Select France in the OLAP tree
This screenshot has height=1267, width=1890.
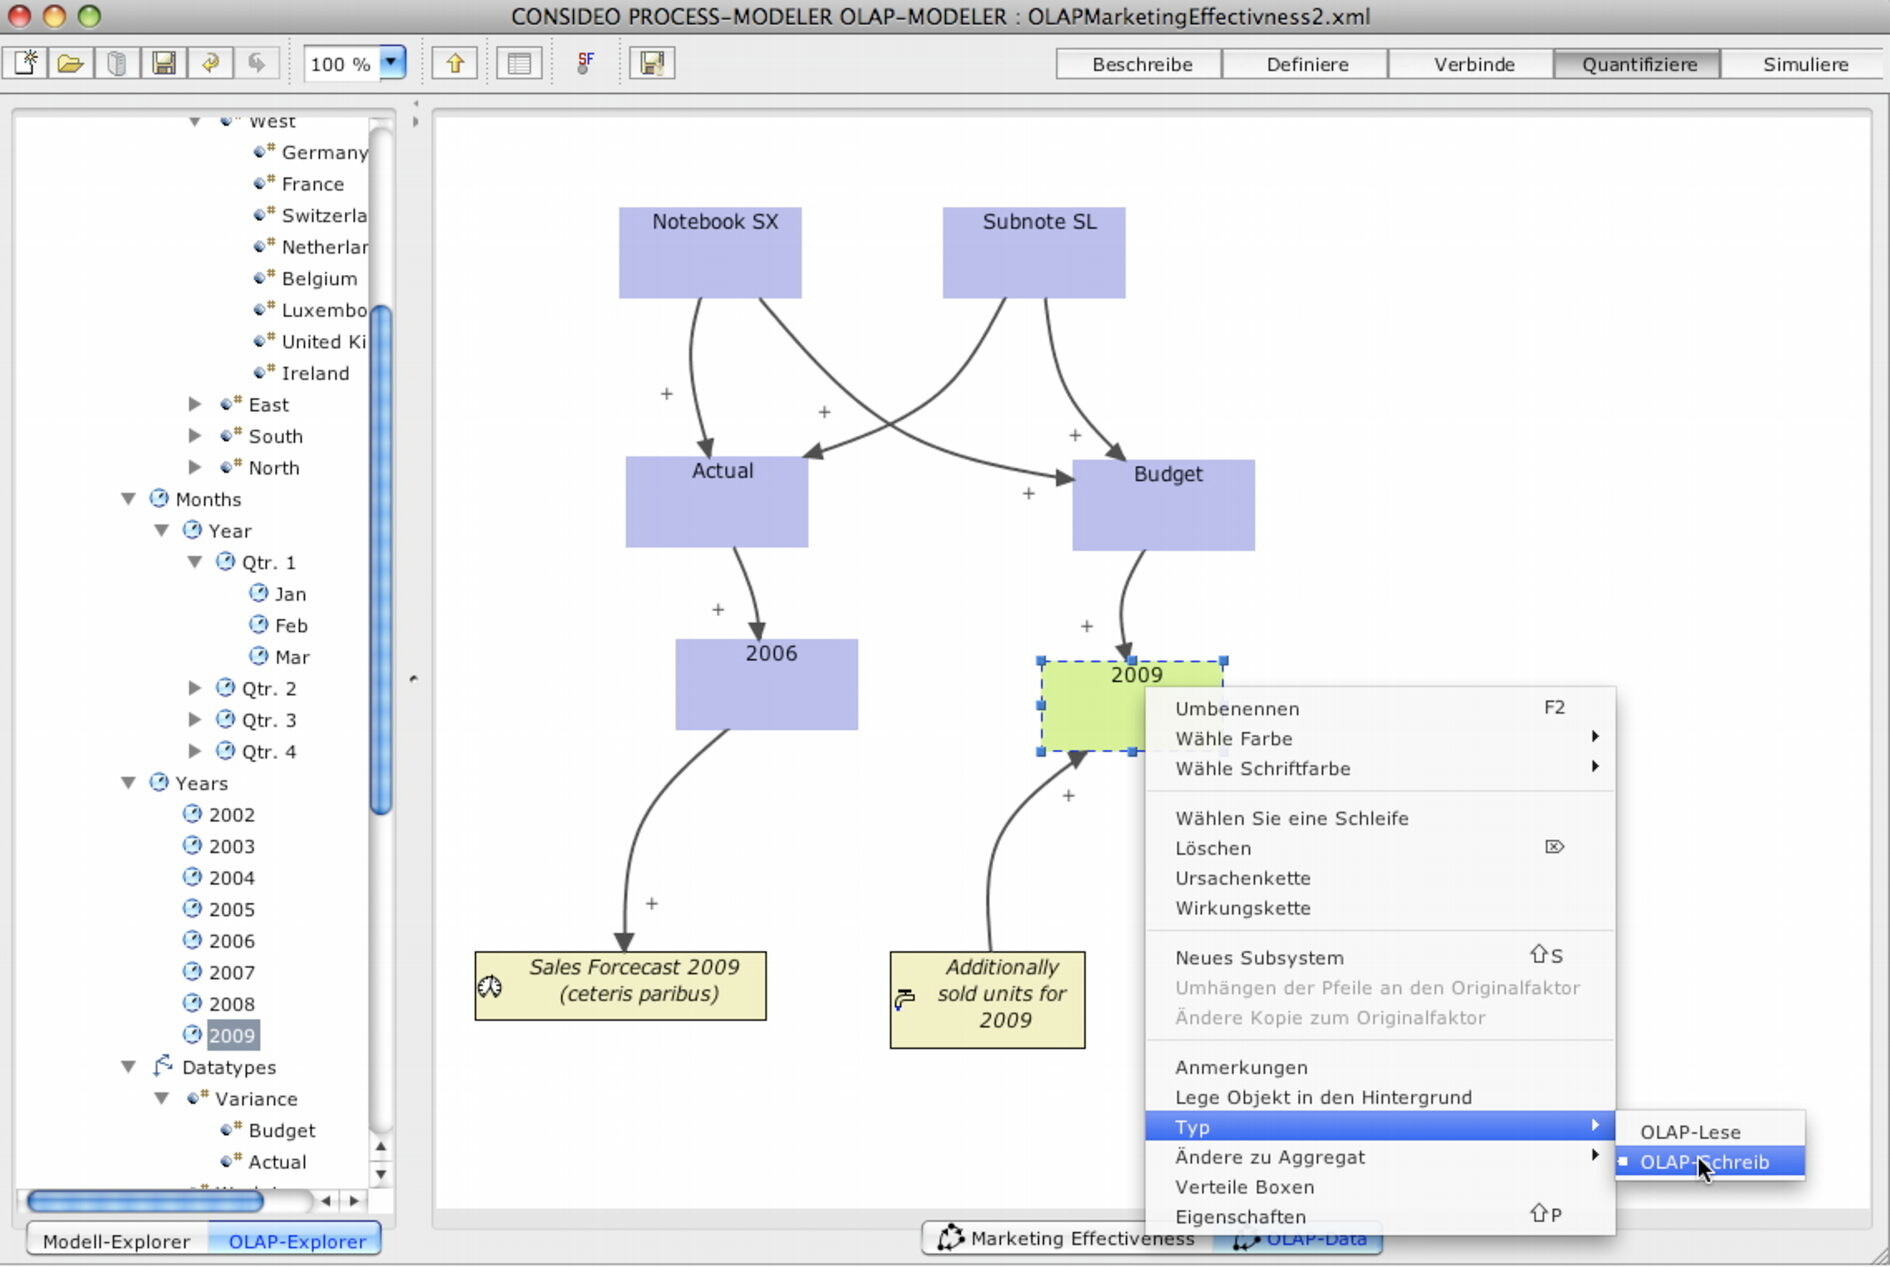click(x=312, y=184)
